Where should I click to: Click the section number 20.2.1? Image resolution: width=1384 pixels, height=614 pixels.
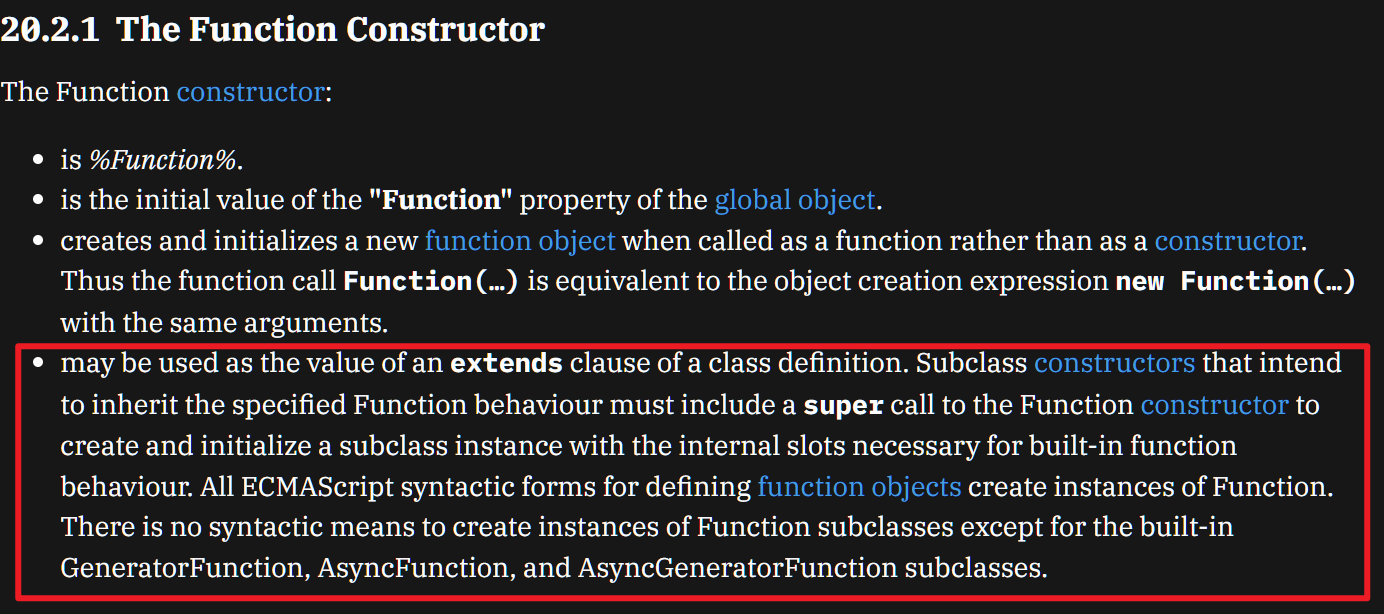(51, 29)
